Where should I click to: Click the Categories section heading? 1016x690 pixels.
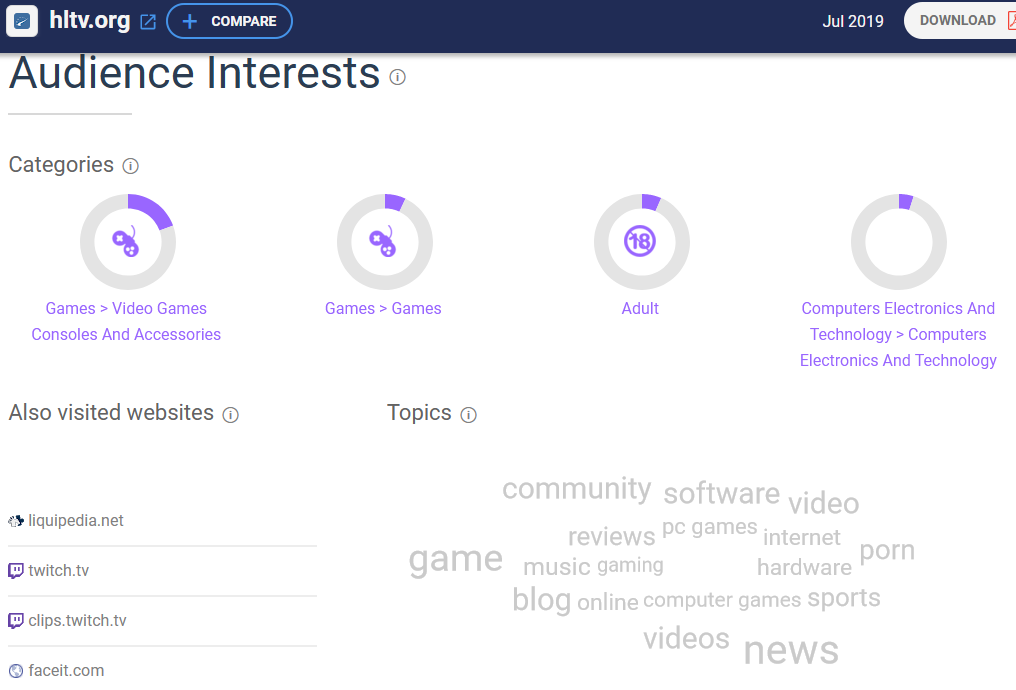(62, 165)
